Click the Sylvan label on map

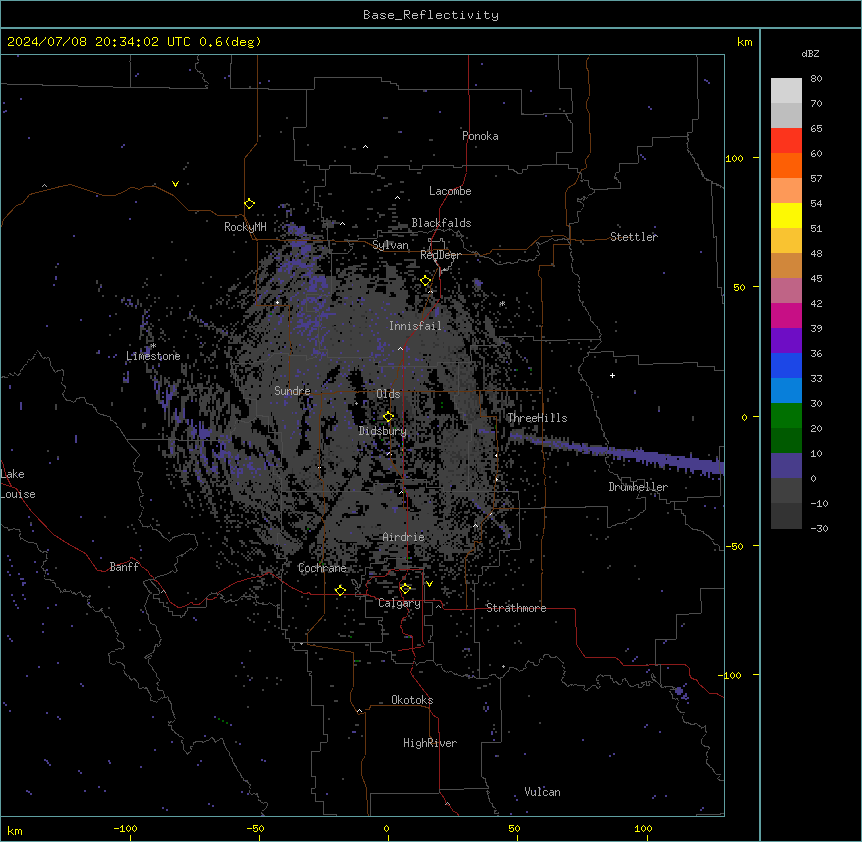(390, 245)
